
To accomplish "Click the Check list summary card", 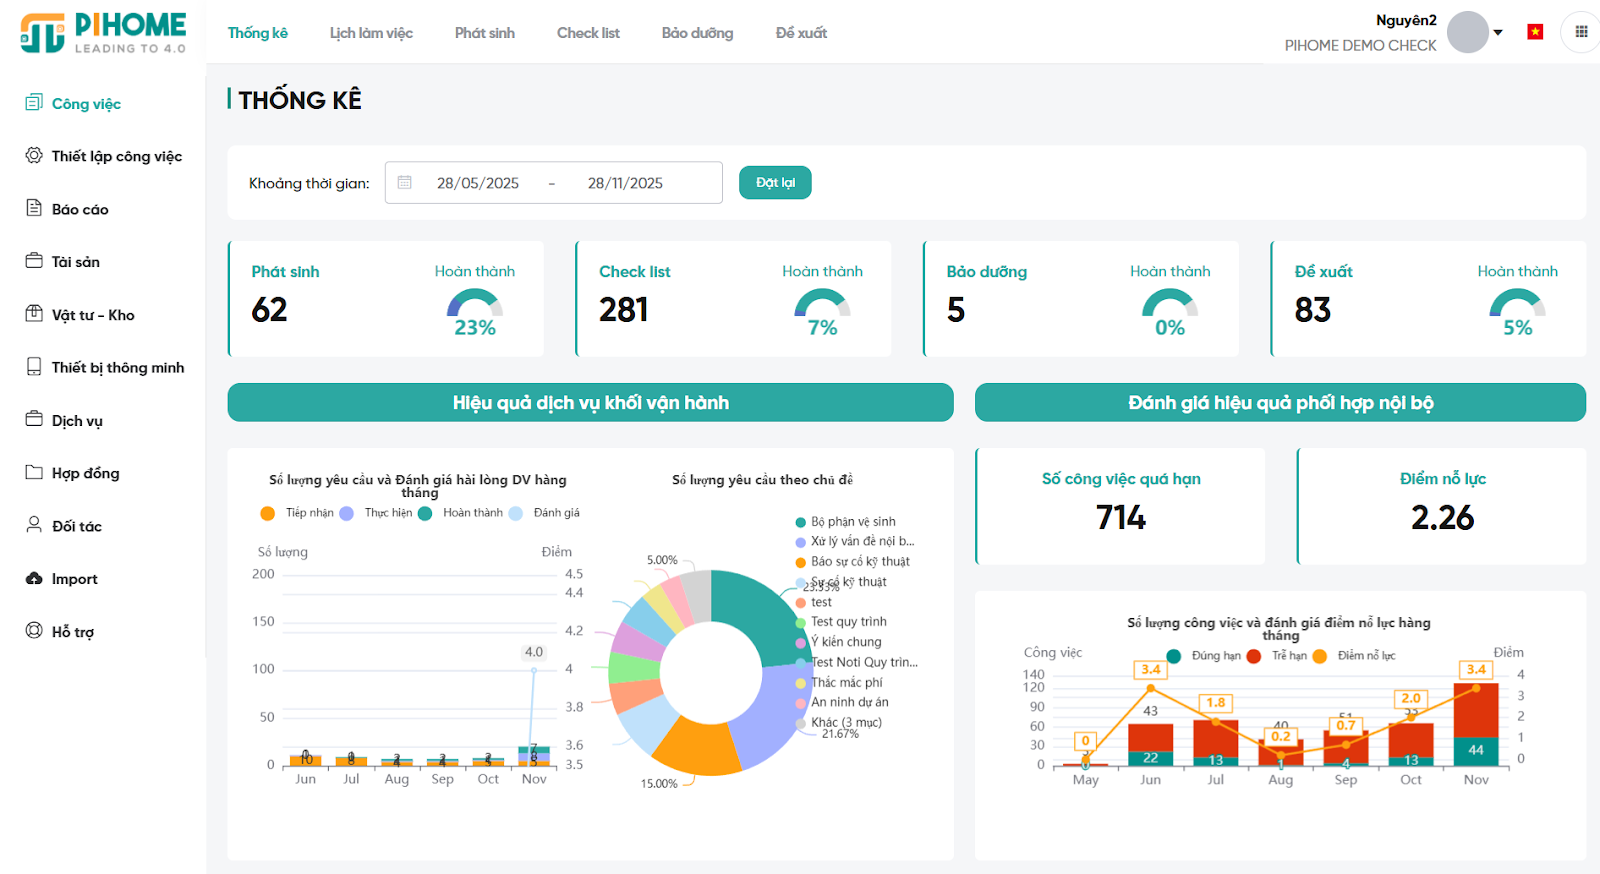I will click(733, 299).
